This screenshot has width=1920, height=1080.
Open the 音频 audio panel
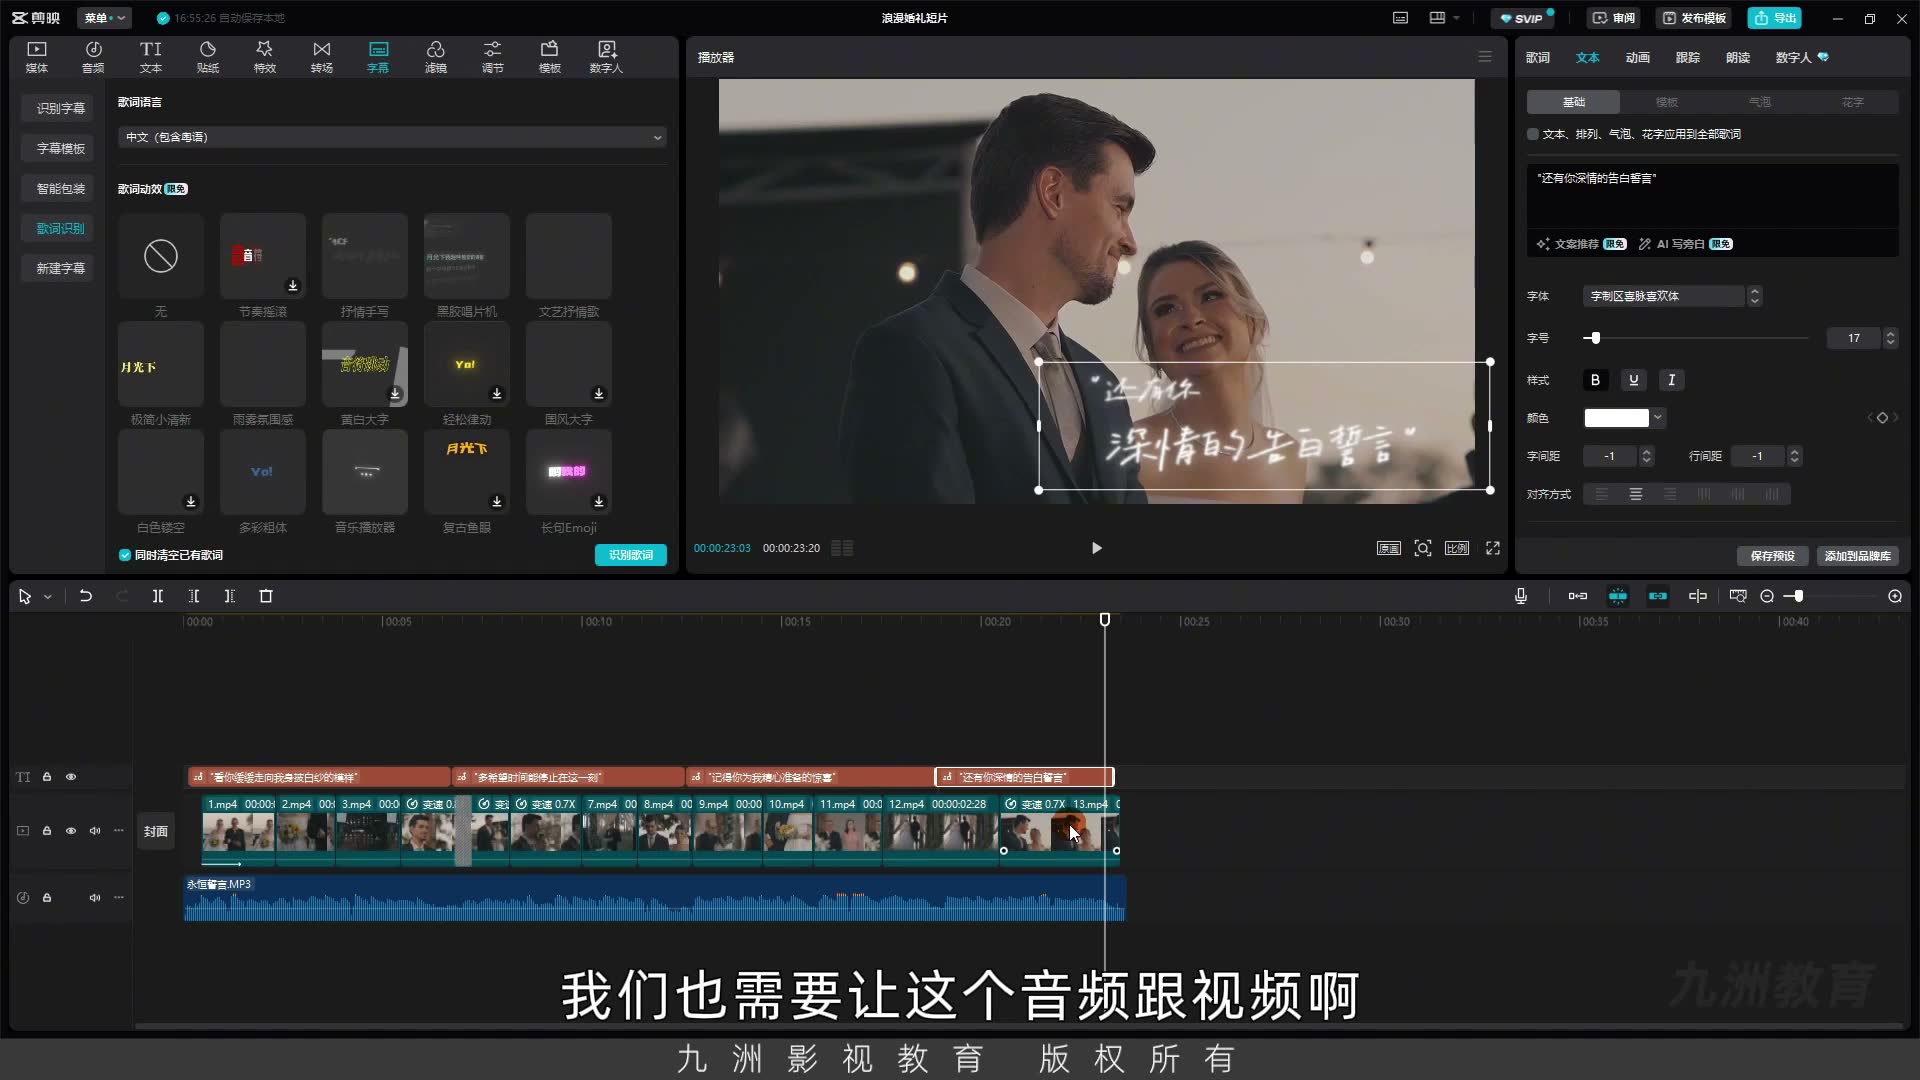pos(93,57)
